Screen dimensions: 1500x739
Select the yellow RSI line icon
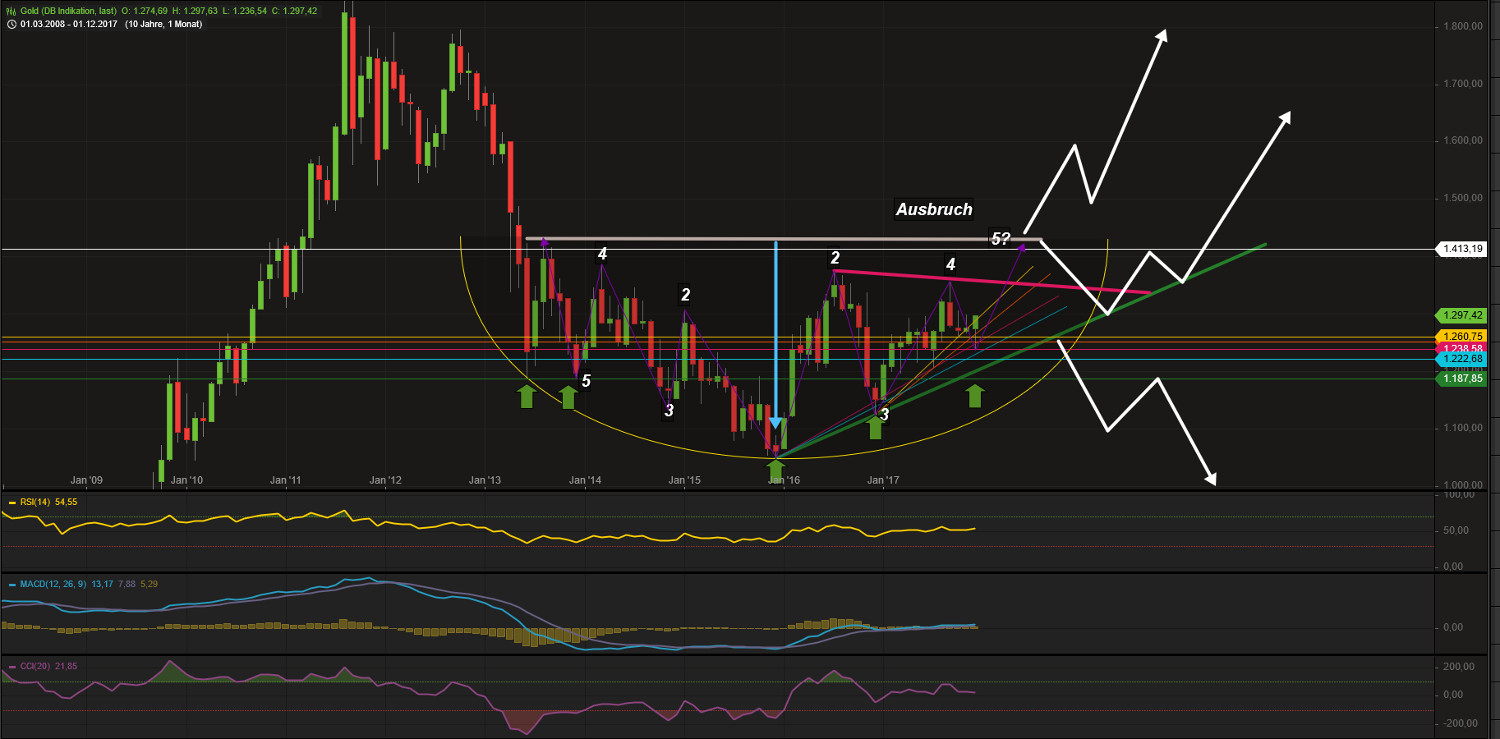coord(10,501)
